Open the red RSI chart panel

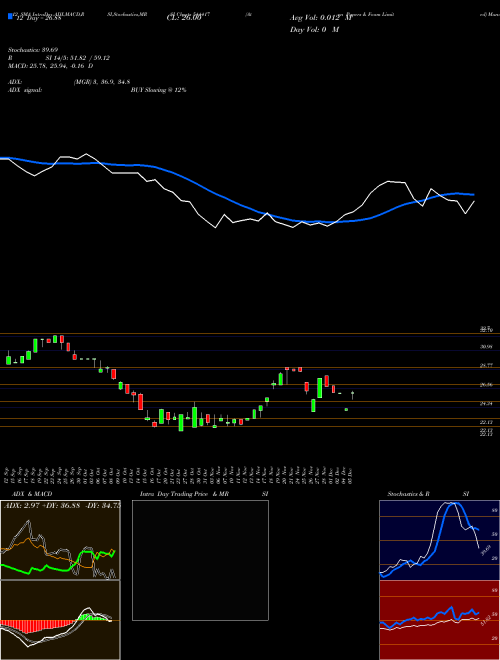tap(439, 620)
